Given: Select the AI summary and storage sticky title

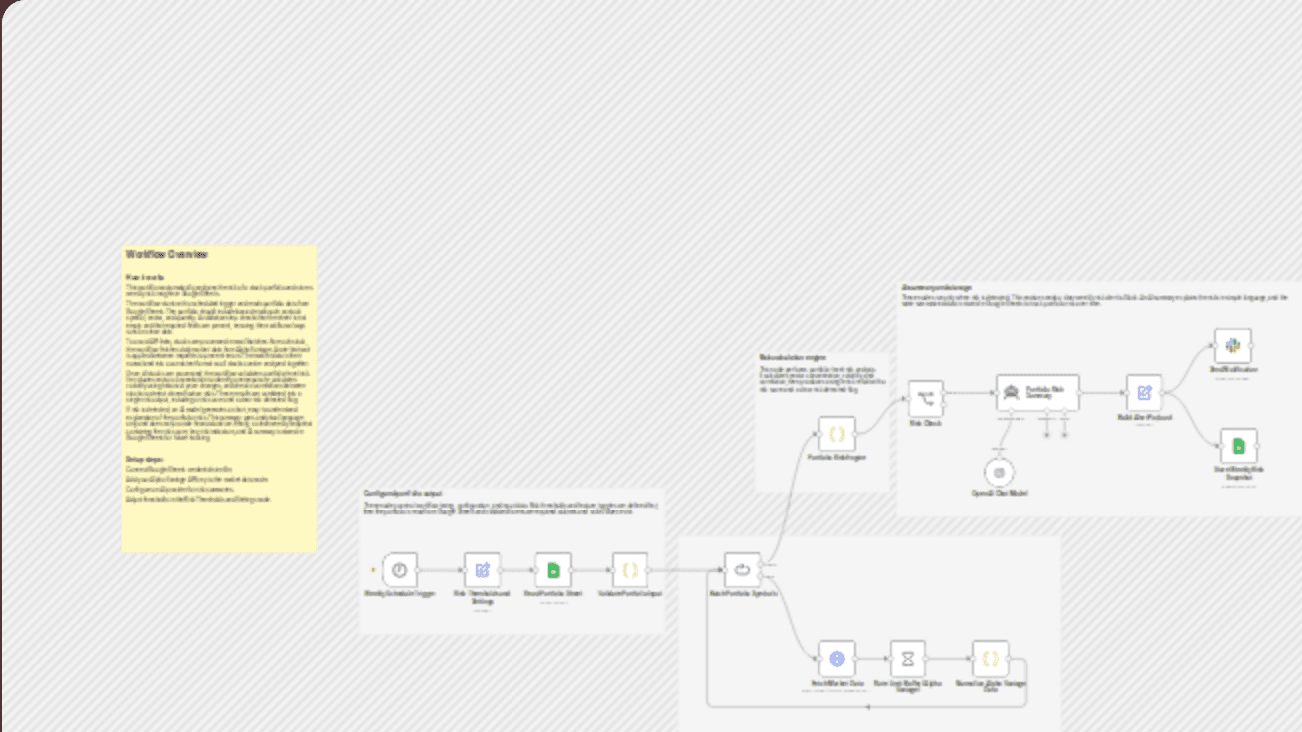Looking at the screenshot, I should [937, 288].
